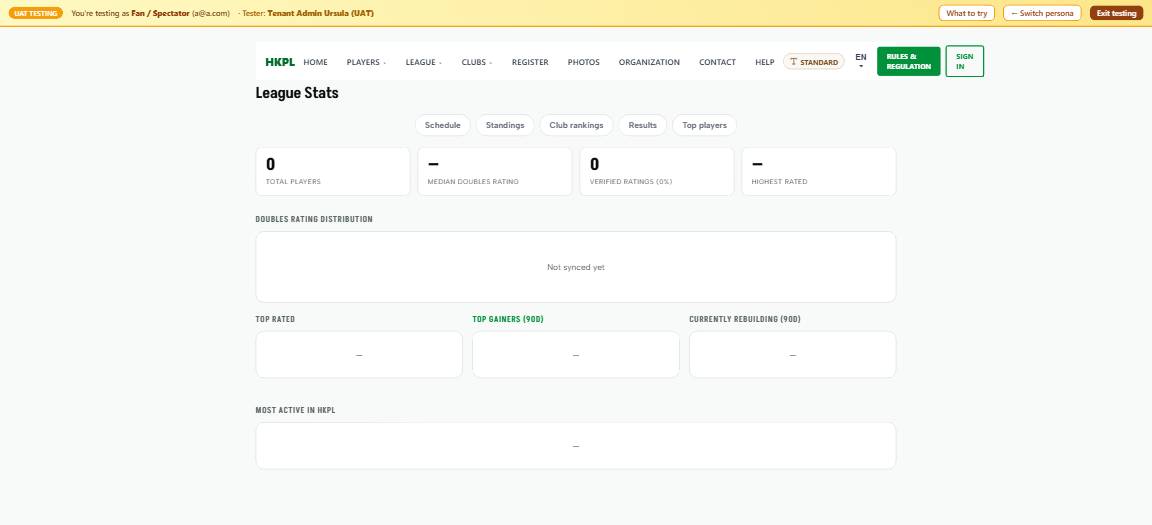This screenshot has height=525, width=1152.
Task: Click the DOUBLES RATING DISTRIBUTION heading
Action: click(x=314, y=219)
